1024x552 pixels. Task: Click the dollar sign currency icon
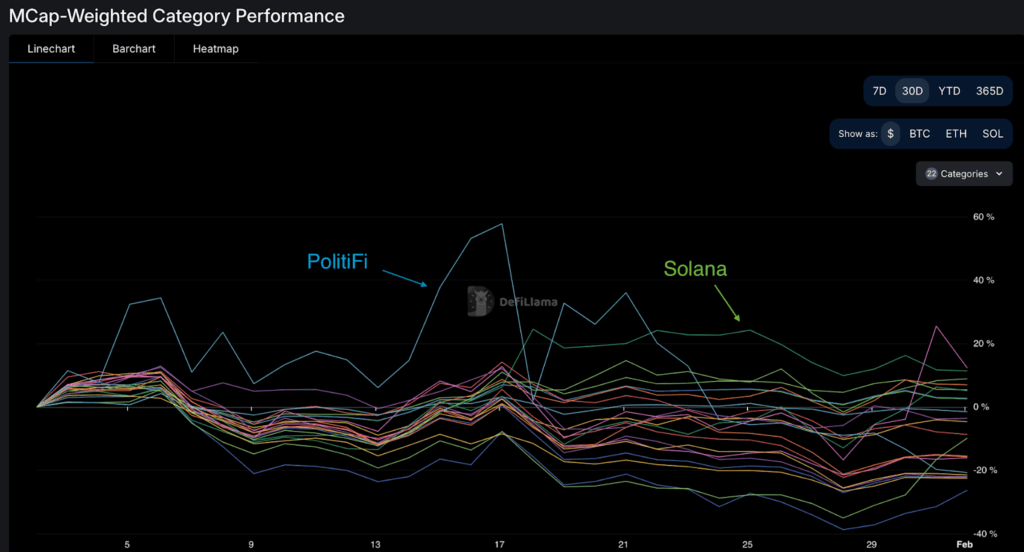pyautogui.click(x=890, y=133)
